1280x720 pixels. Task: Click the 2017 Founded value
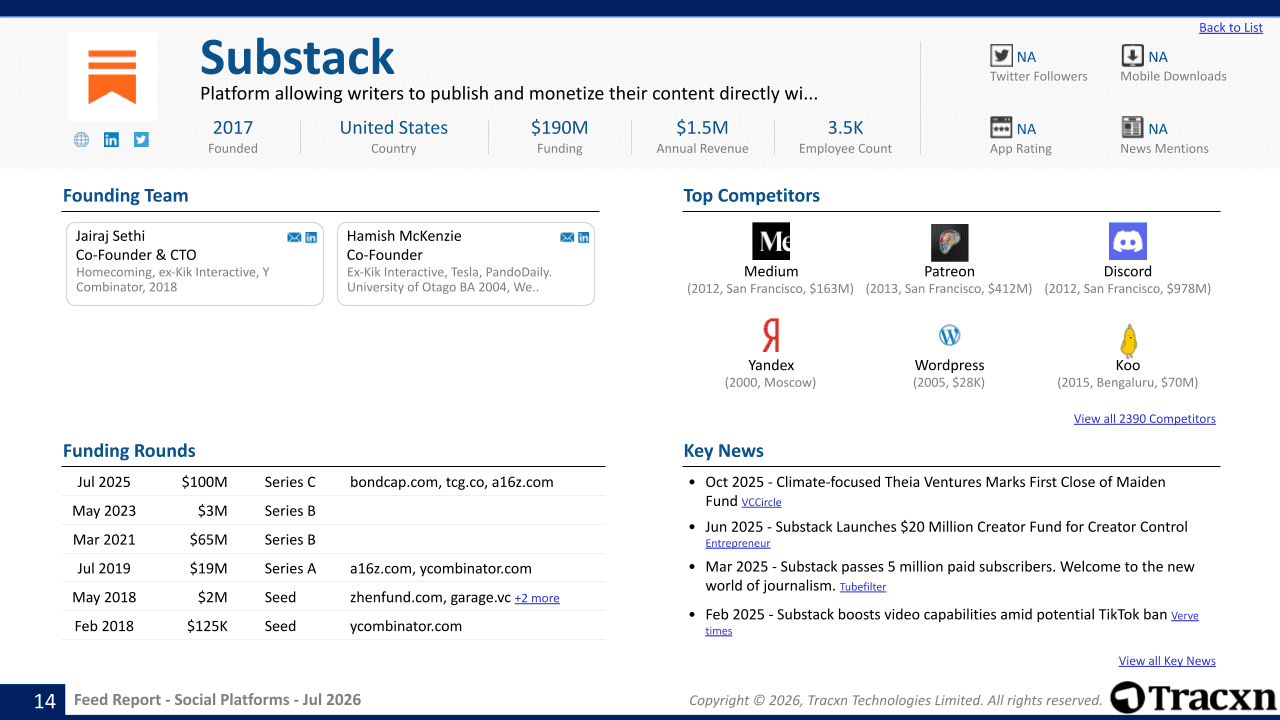233,128
